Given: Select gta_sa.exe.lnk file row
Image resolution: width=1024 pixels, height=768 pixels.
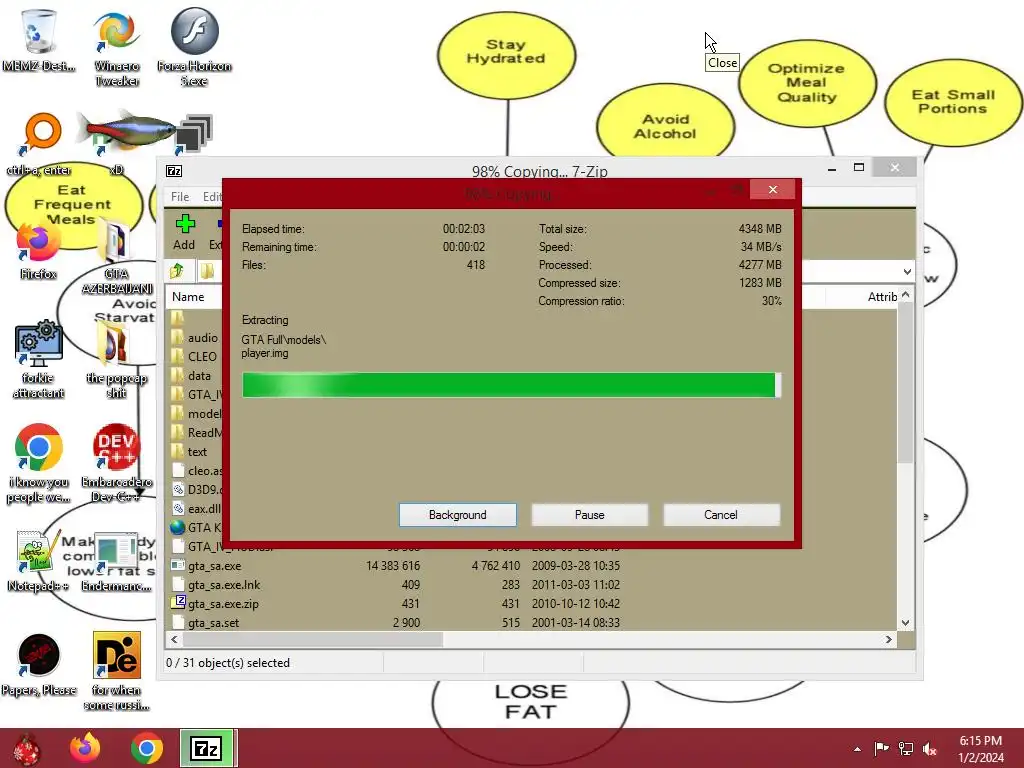Looking at the screenshot, I should pyautogui.click(x=532, y=584).
